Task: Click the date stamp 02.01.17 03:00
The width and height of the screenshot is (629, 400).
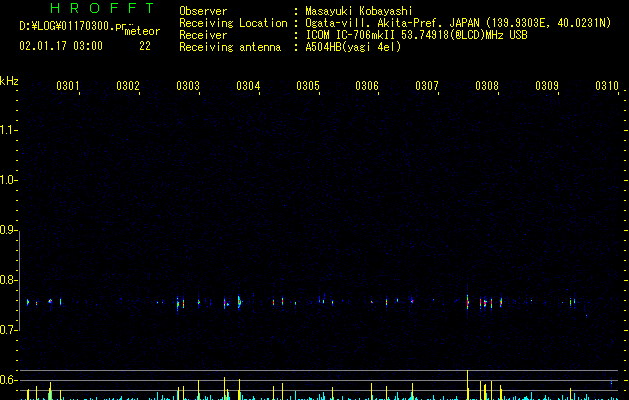Action: point(61,46)
